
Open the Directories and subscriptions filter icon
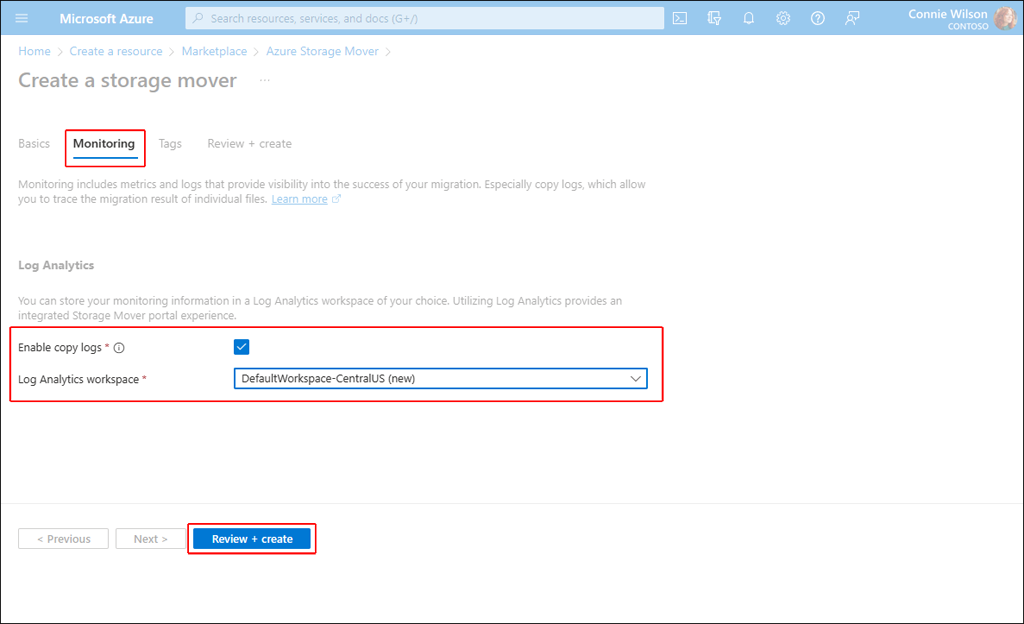(x=714, y=18)
